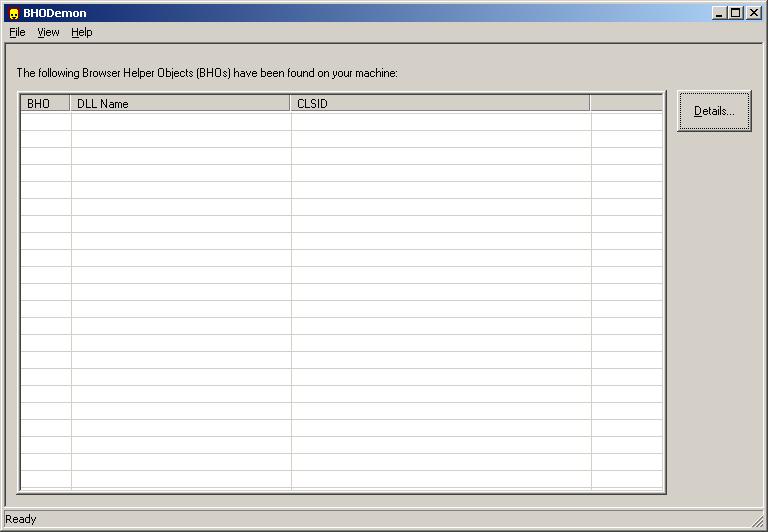Click the BHODemon title bar icon
This screenshot has width=768, height=532.
click(x=14, y=13)
